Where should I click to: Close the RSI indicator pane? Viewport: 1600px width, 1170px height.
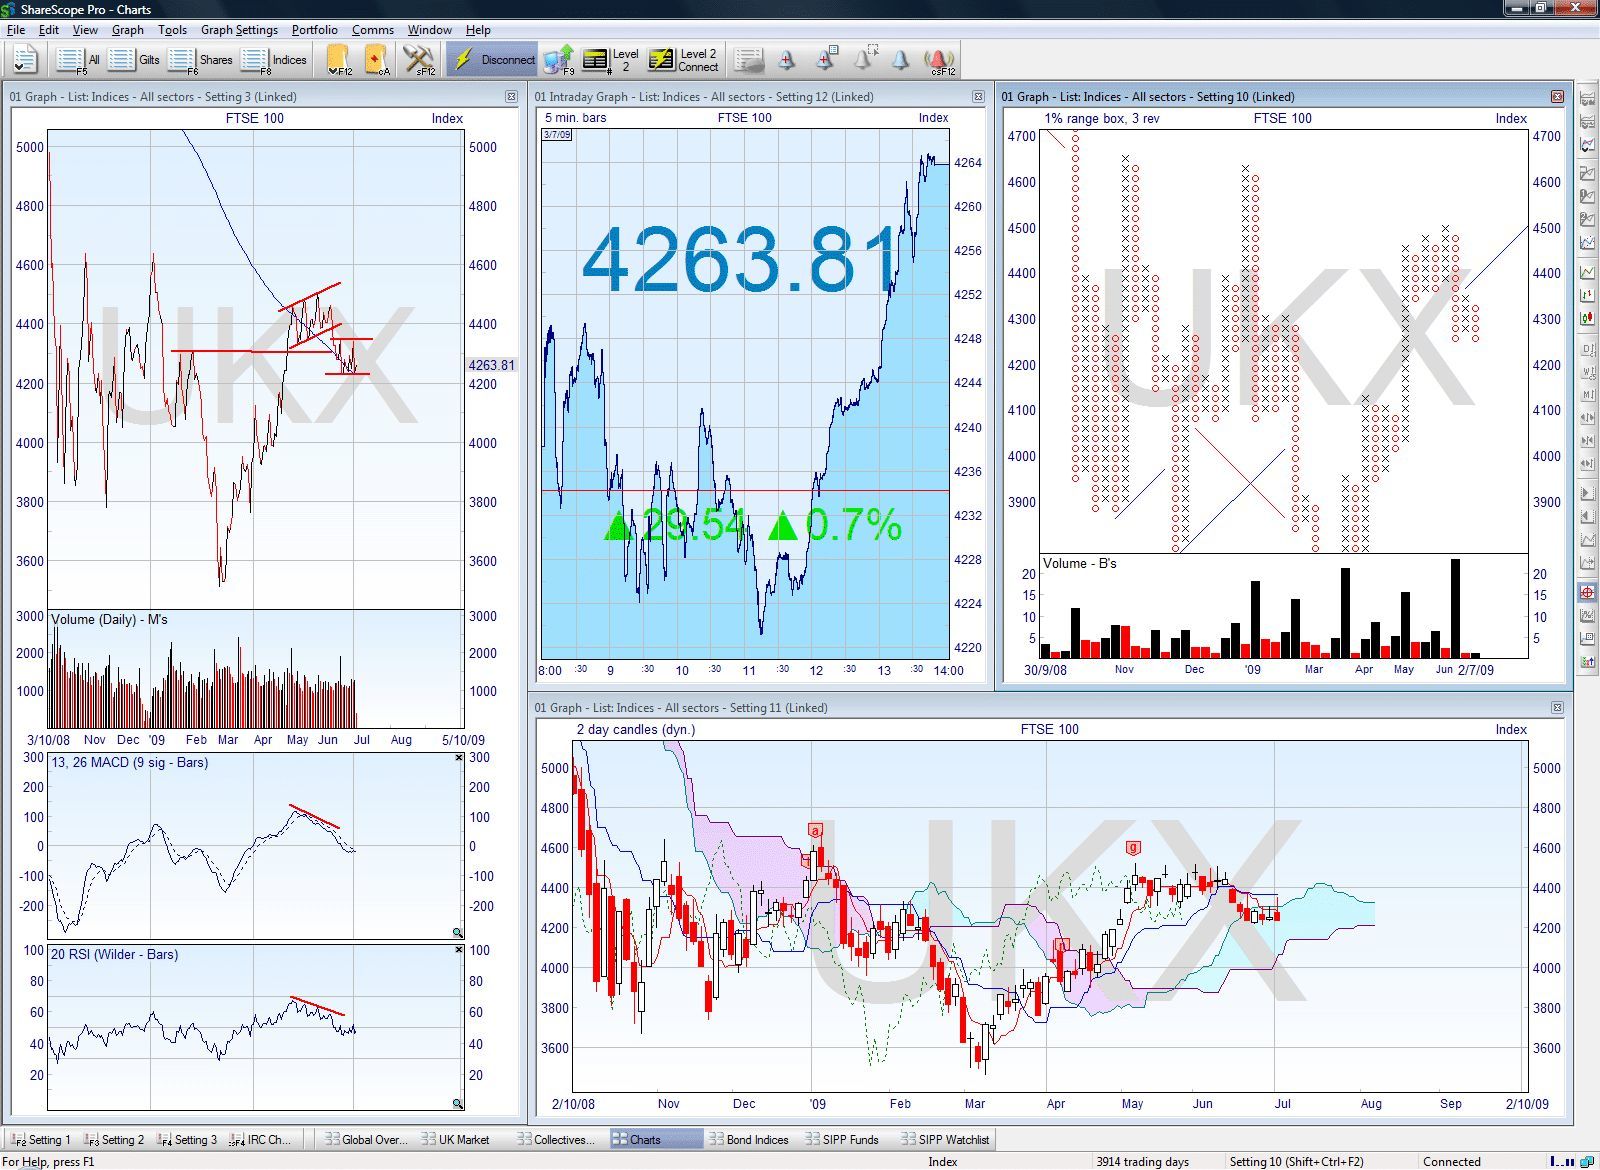tap(459, 949)
